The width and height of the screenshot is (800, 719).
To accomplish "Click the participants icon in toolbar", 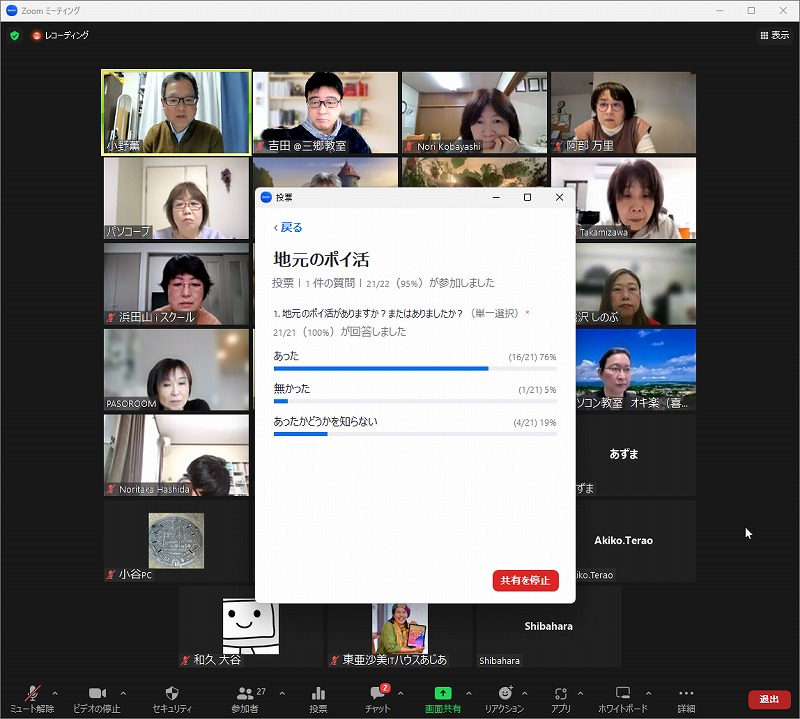I will point(245,693).
